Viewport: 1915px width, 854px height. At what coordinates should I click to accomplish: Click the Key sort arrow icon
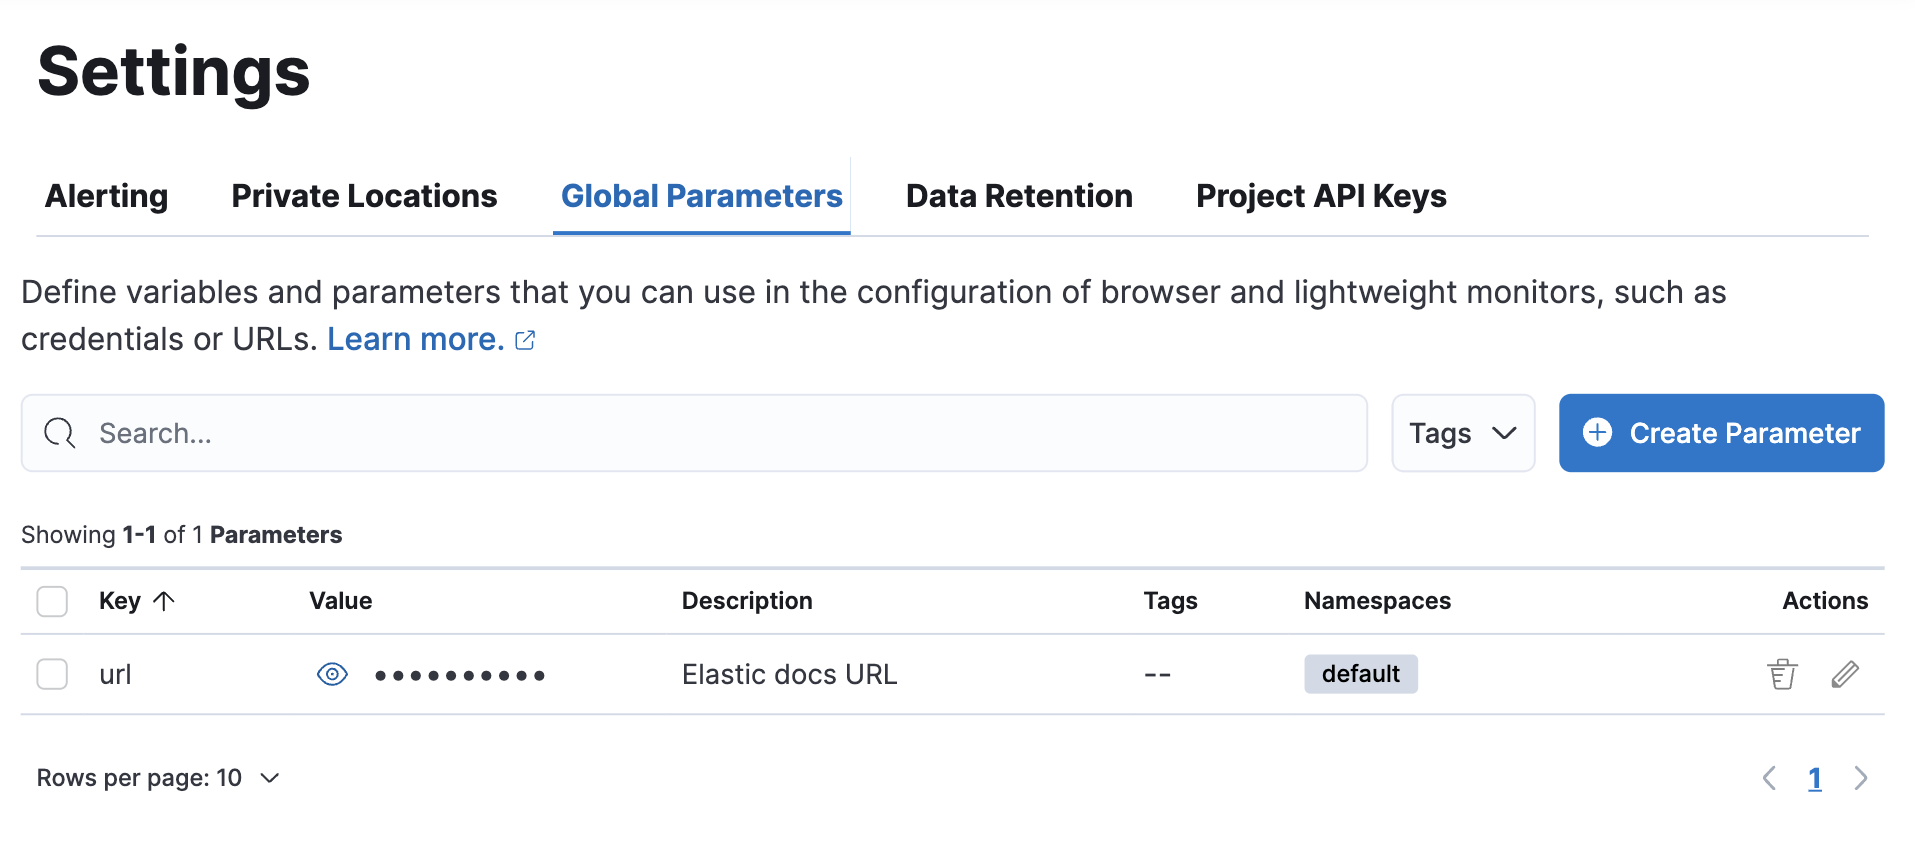click(164, 600)
